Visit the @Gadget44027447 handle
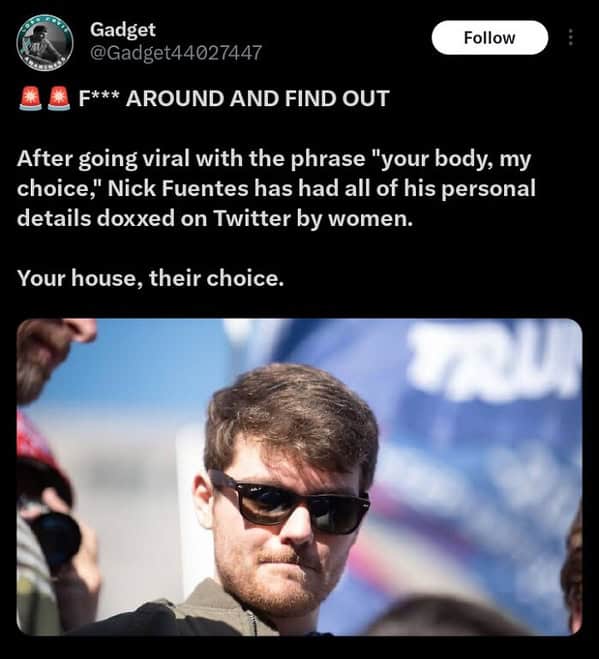Viewport: 599px width, 659px height. [176, 53]
